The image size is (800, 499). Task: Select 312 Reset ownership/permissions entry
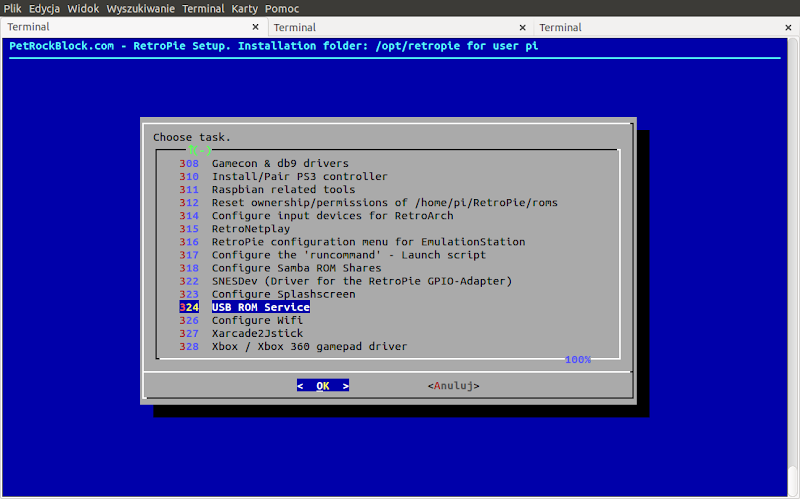click(368, 203)
